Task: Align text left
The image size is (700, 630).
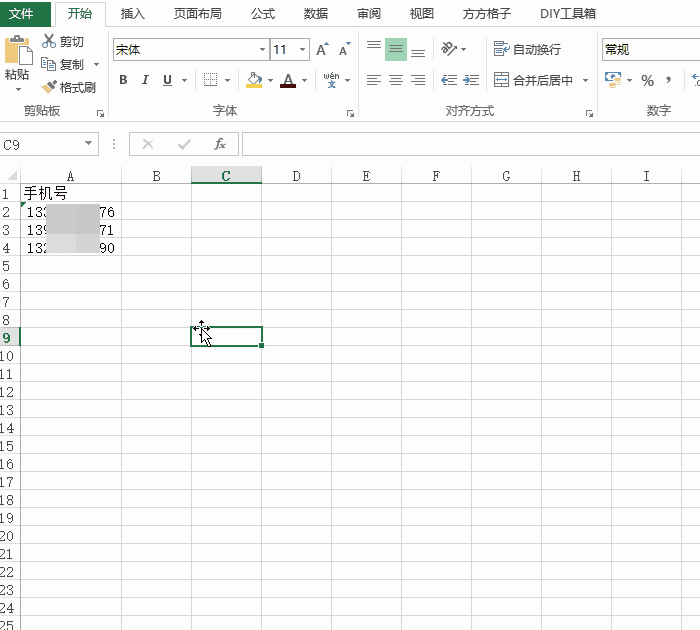Action: pyautogui.click(x=374, y=80)
